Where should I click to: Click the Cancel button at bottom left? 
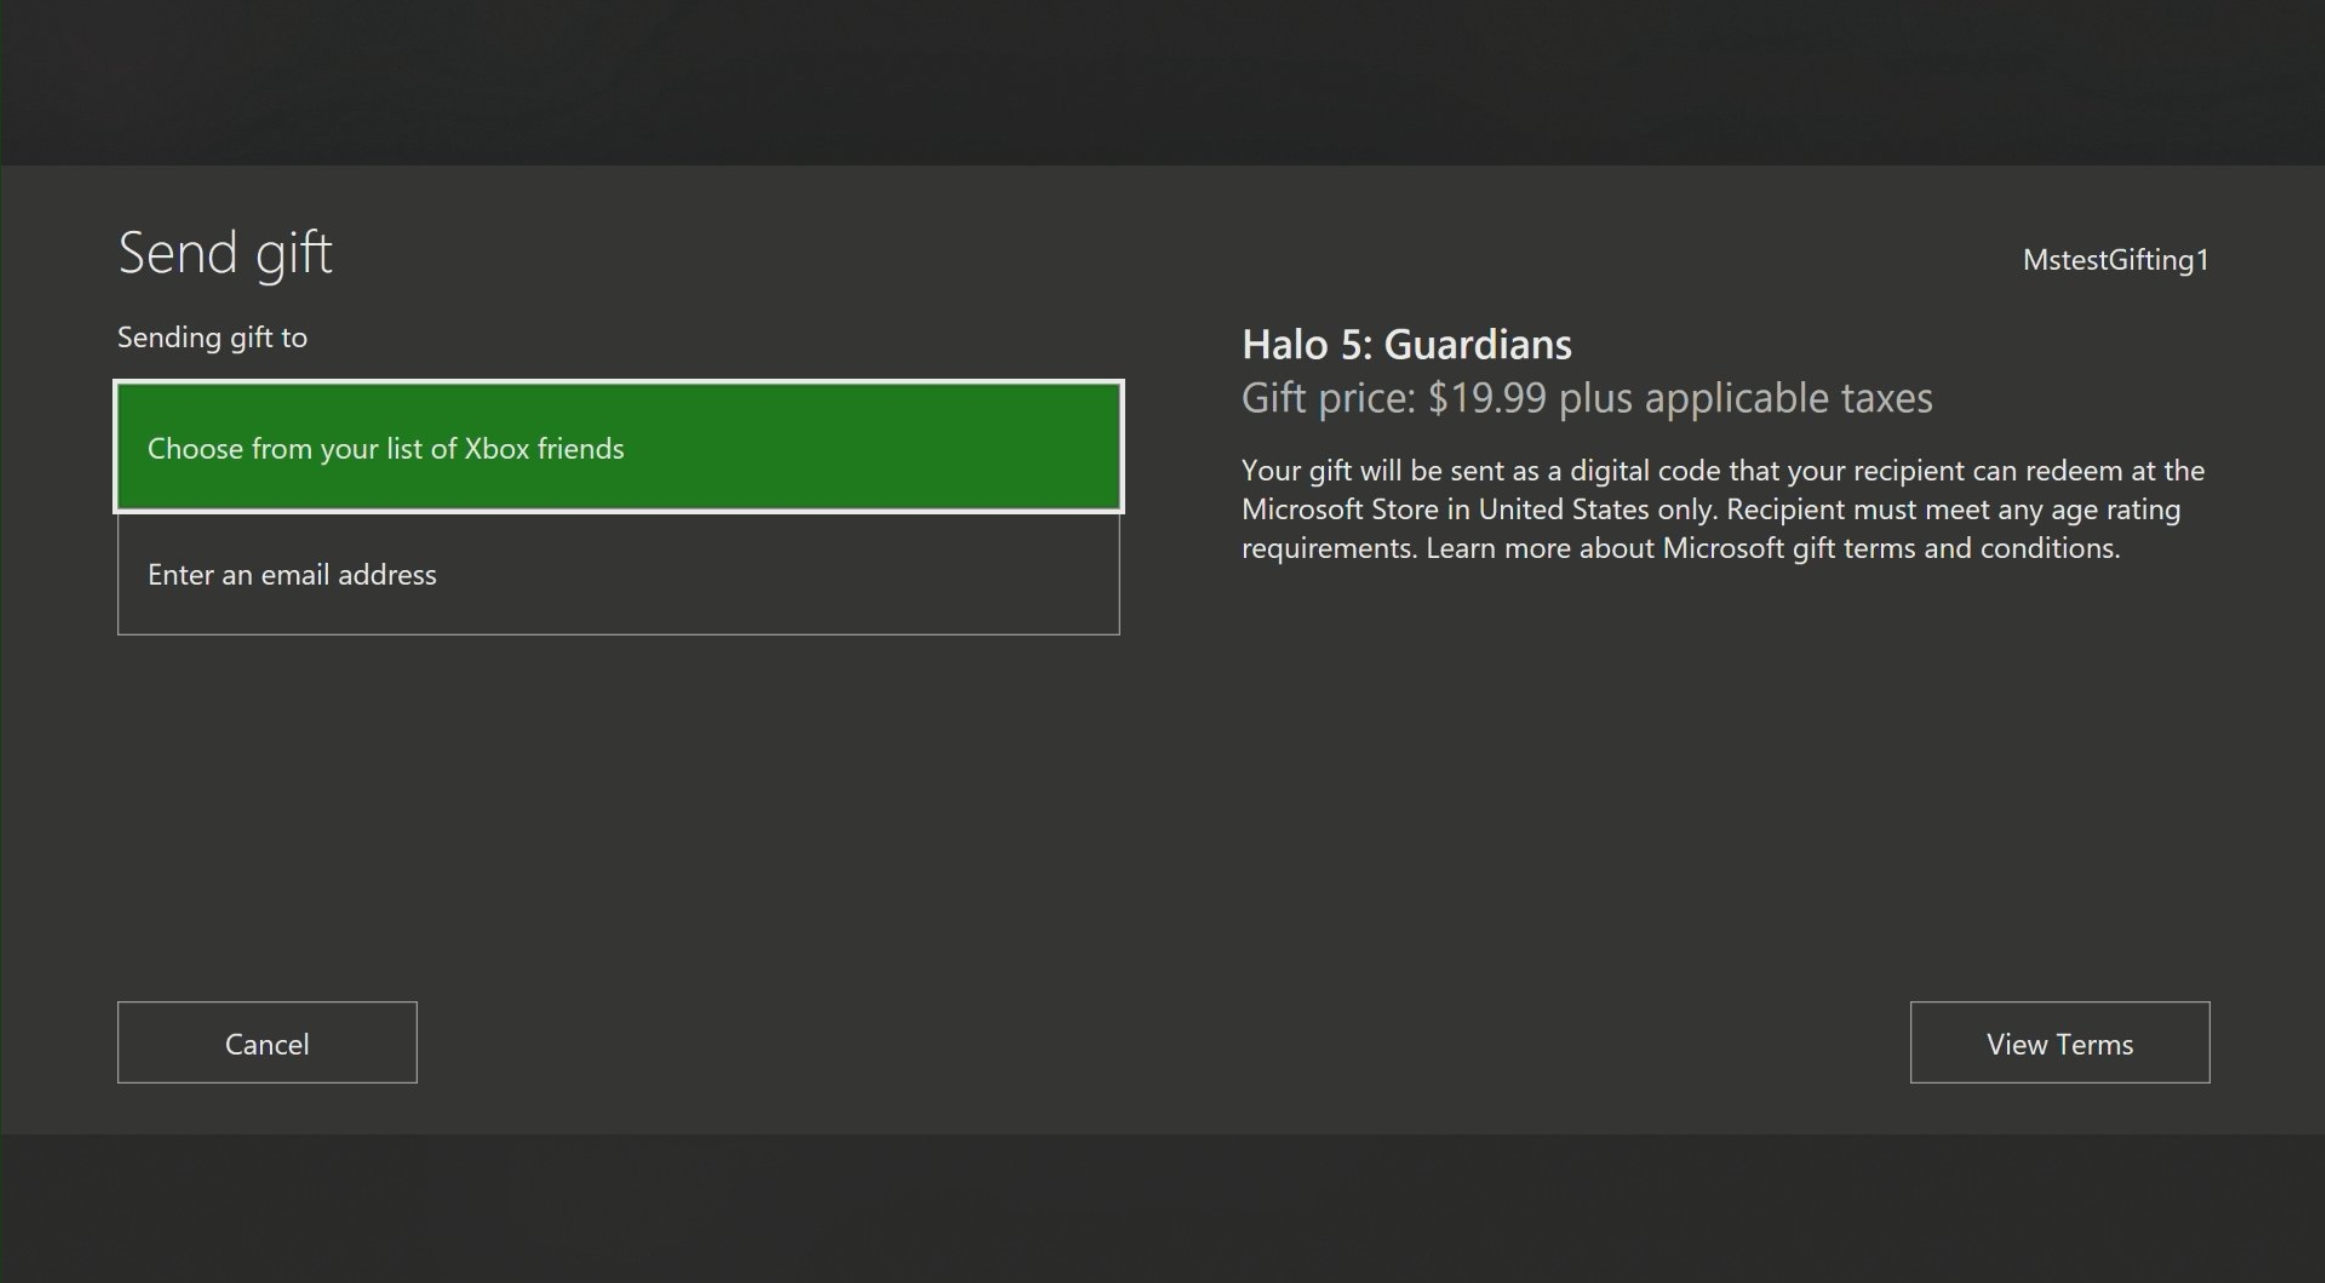267,1042
